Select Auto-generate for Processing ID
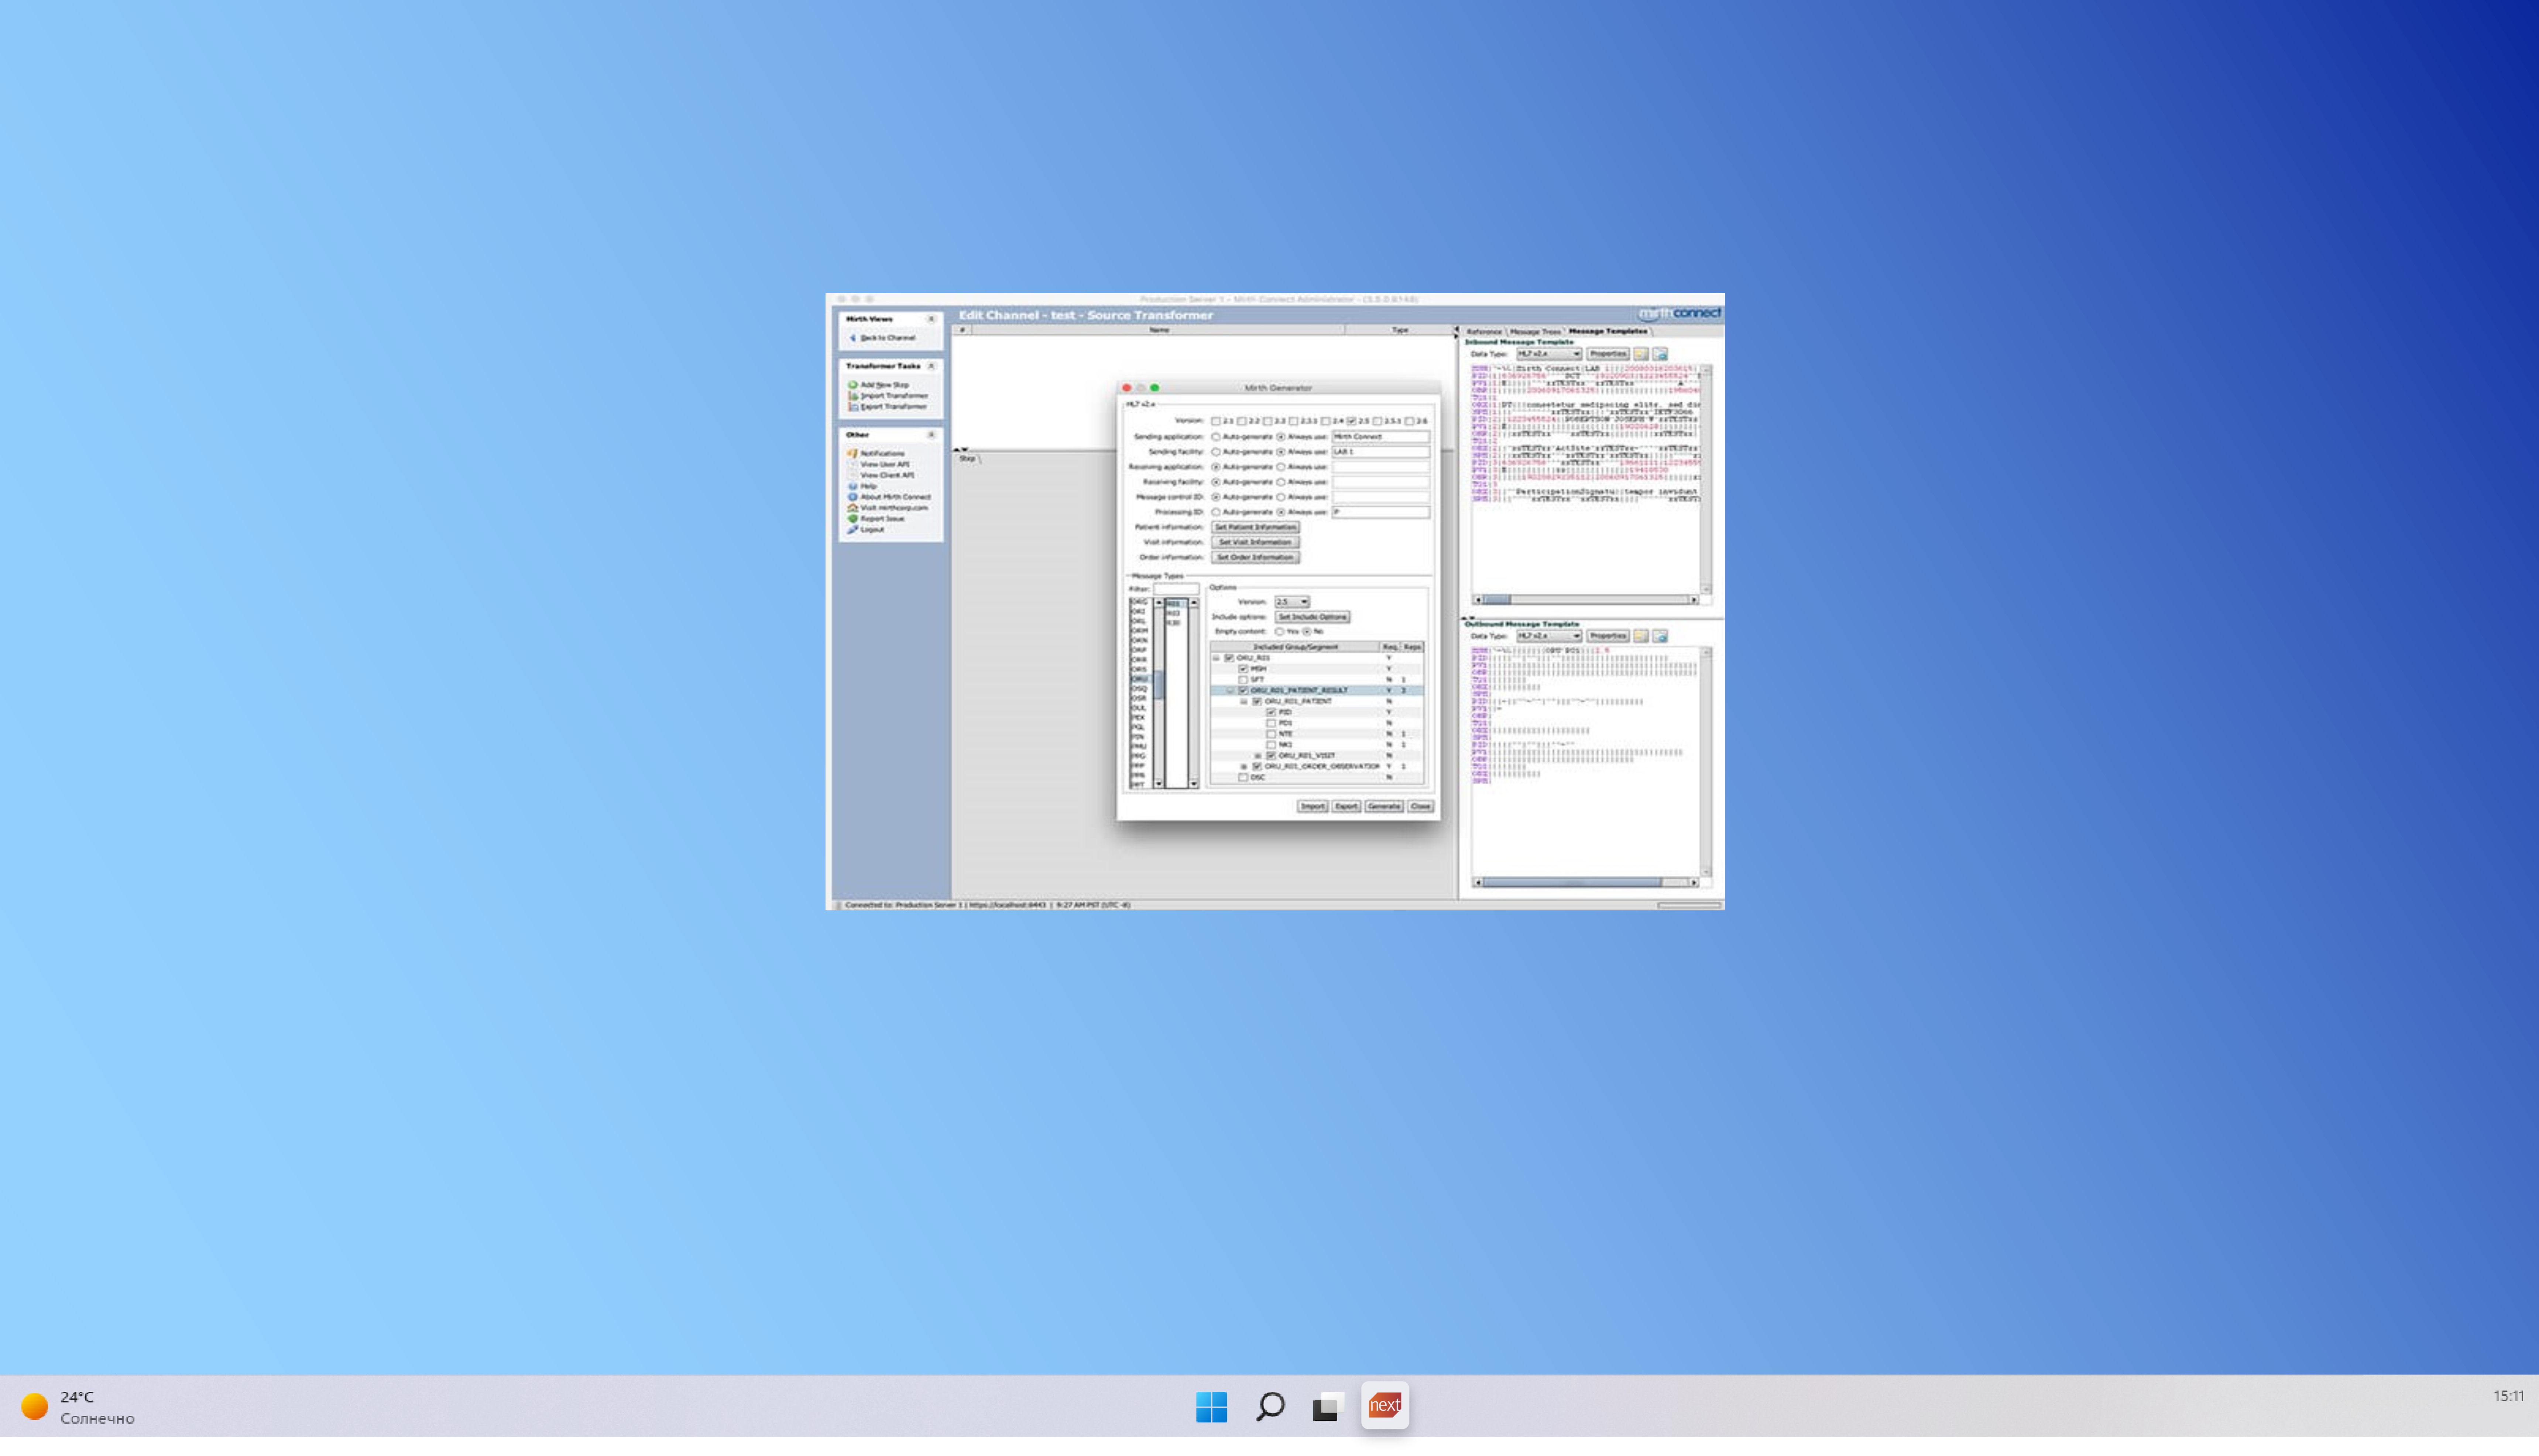Screen dimensions: 2539x1456 click(x=1216, y=512)
